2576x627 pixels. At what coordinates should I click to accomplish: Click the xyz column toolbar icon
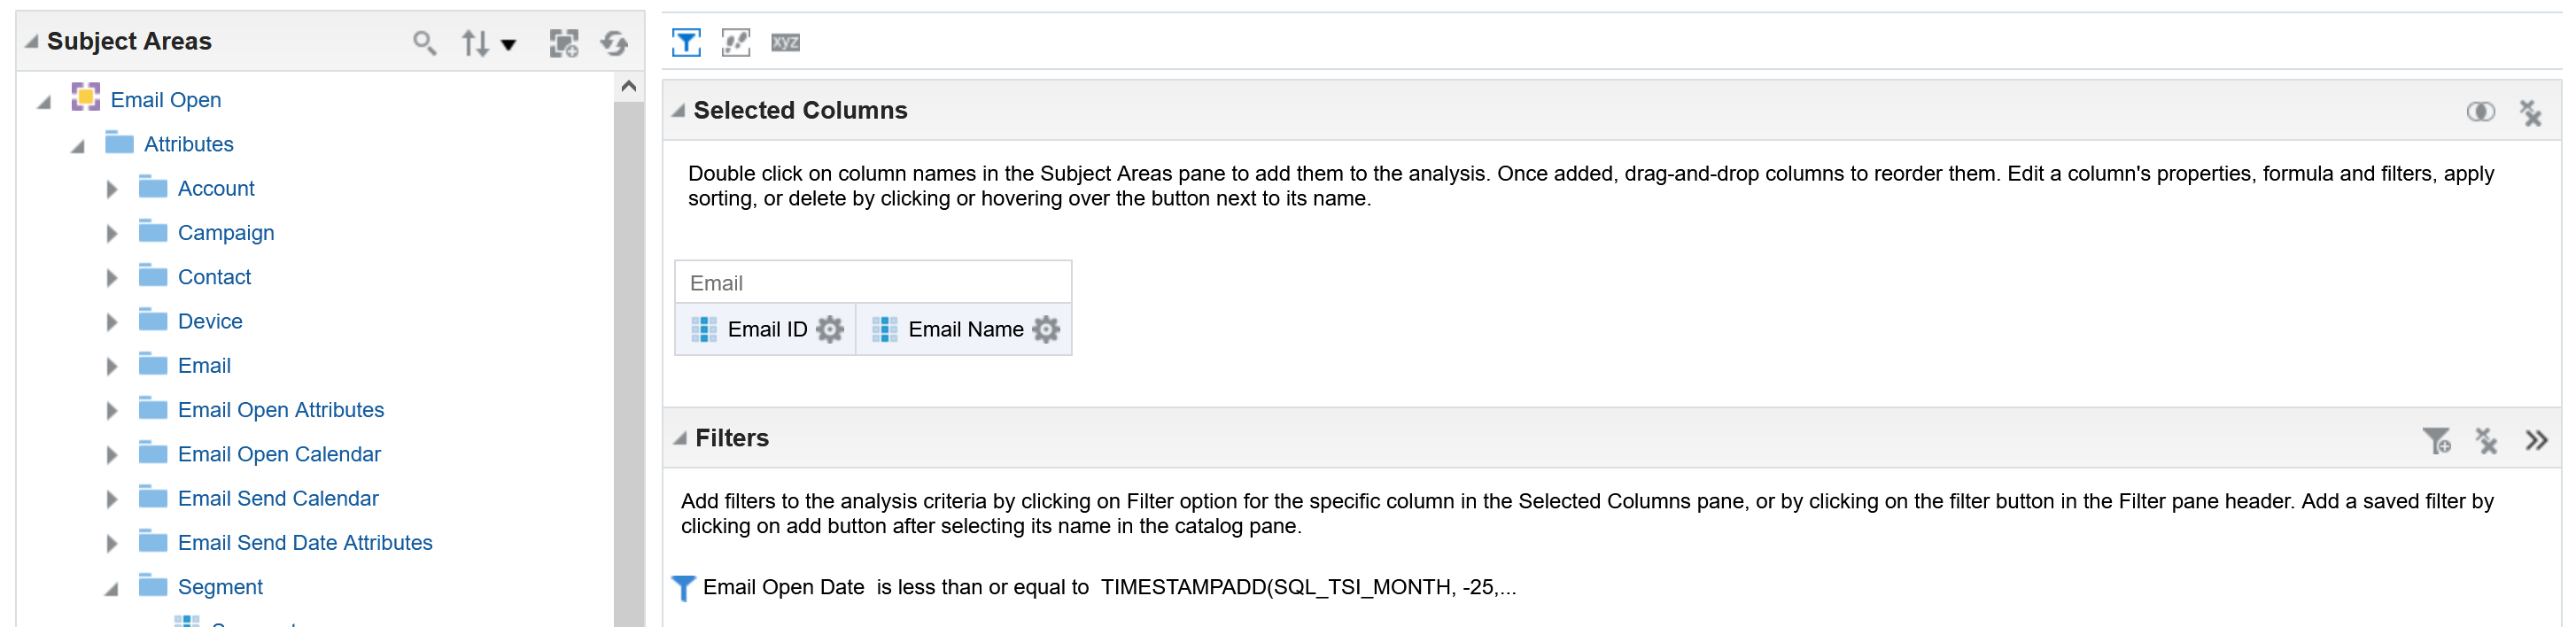(785, 42)
